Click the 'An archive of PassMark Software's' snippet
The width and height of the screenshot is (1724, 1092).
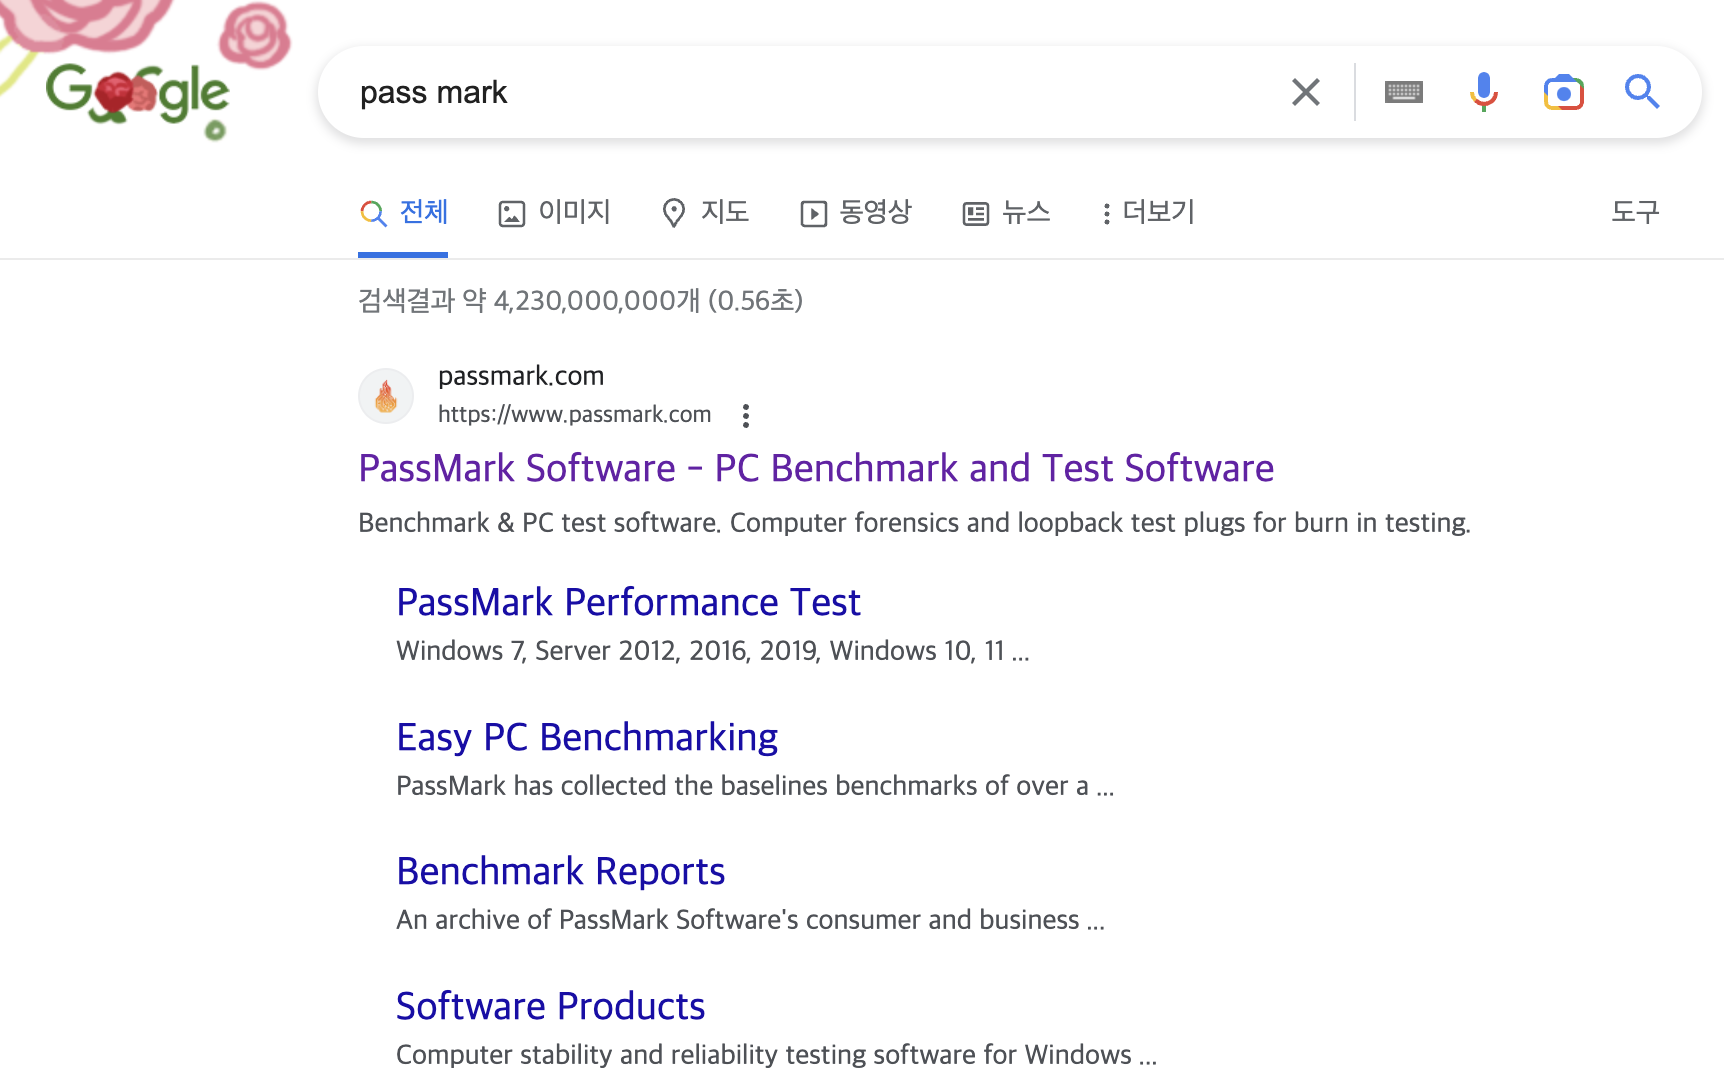750,919
